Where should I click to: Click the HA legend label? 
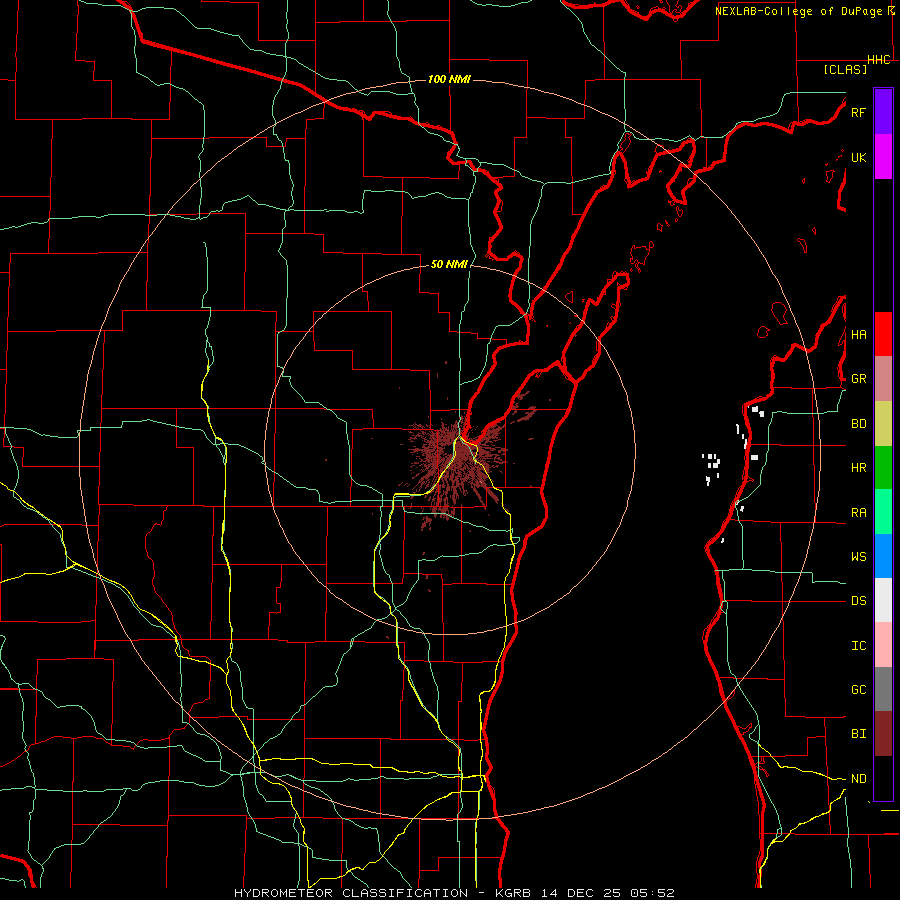(858, 334)
